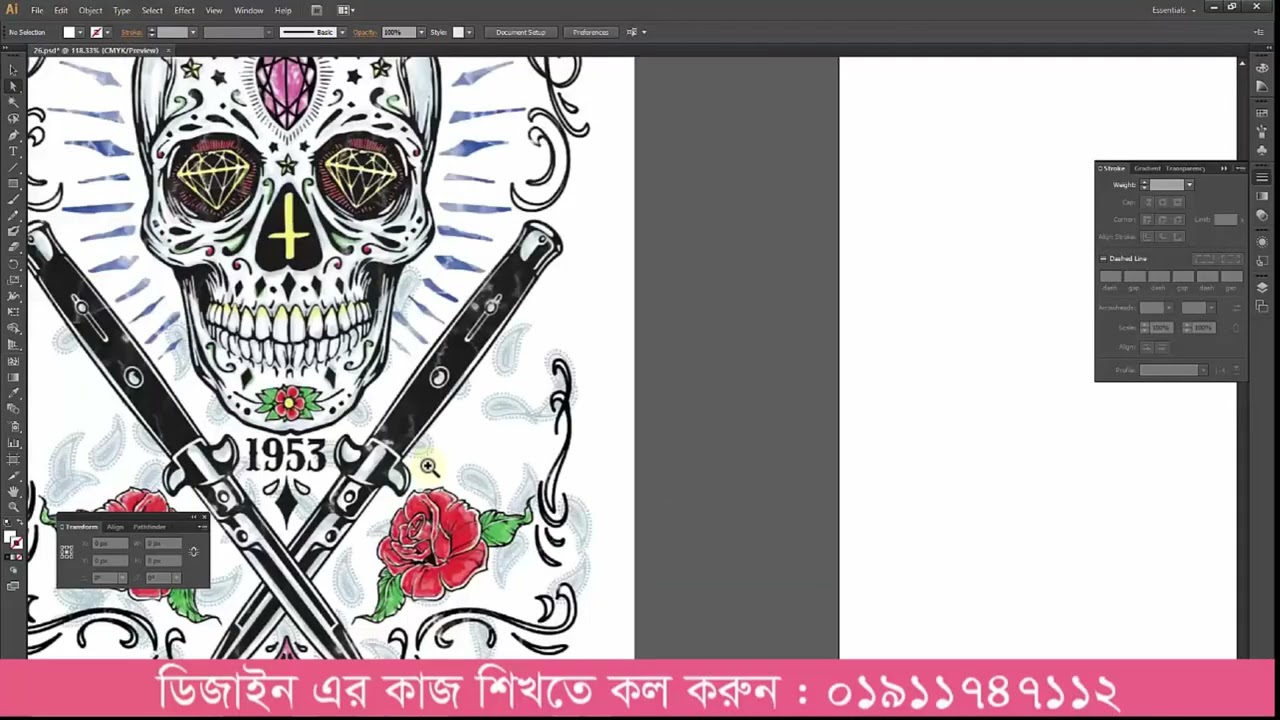Click the Preferences button
This screenshot has width=1280, height=720.
pyautogui.click(x=590, y=32)
